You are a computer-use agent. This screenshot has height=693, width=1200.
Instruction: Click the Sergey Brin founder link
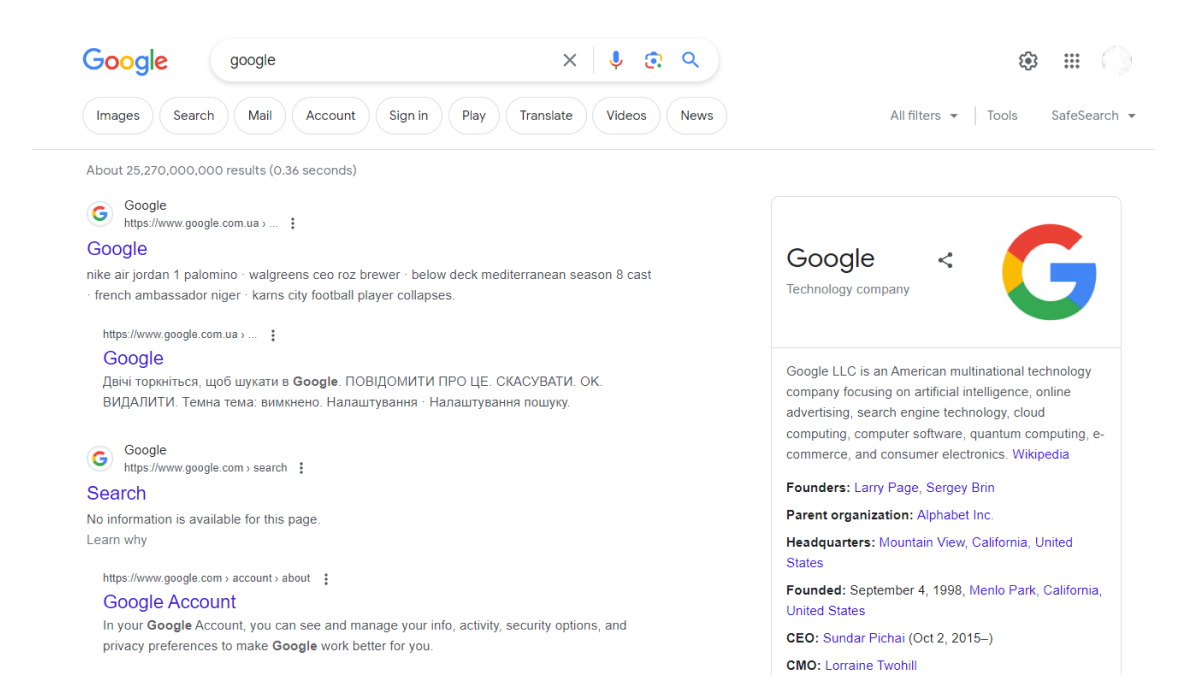pyautogui.click(x=961, y=488)
